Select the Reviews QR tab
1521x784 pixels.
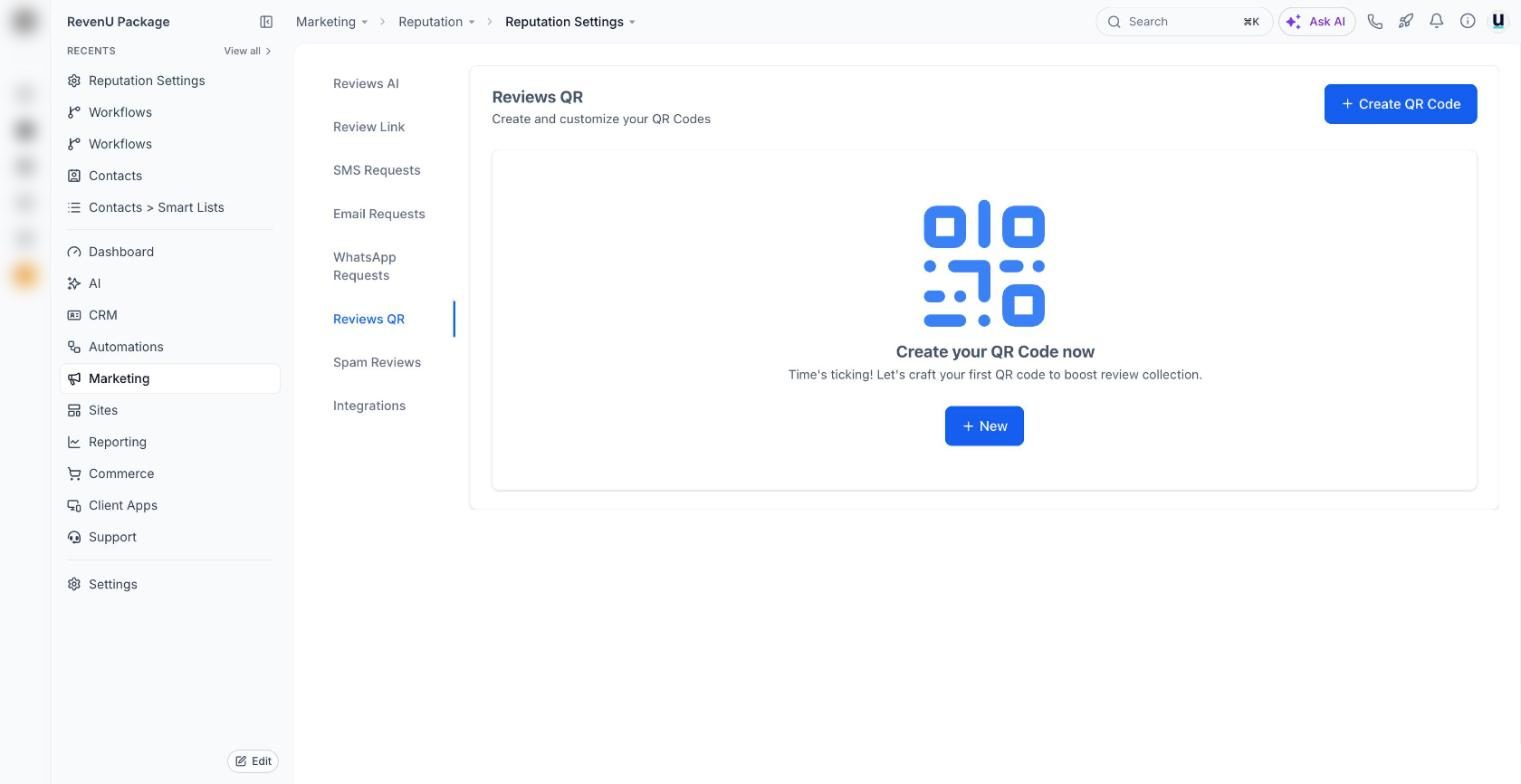pos(369,319)
